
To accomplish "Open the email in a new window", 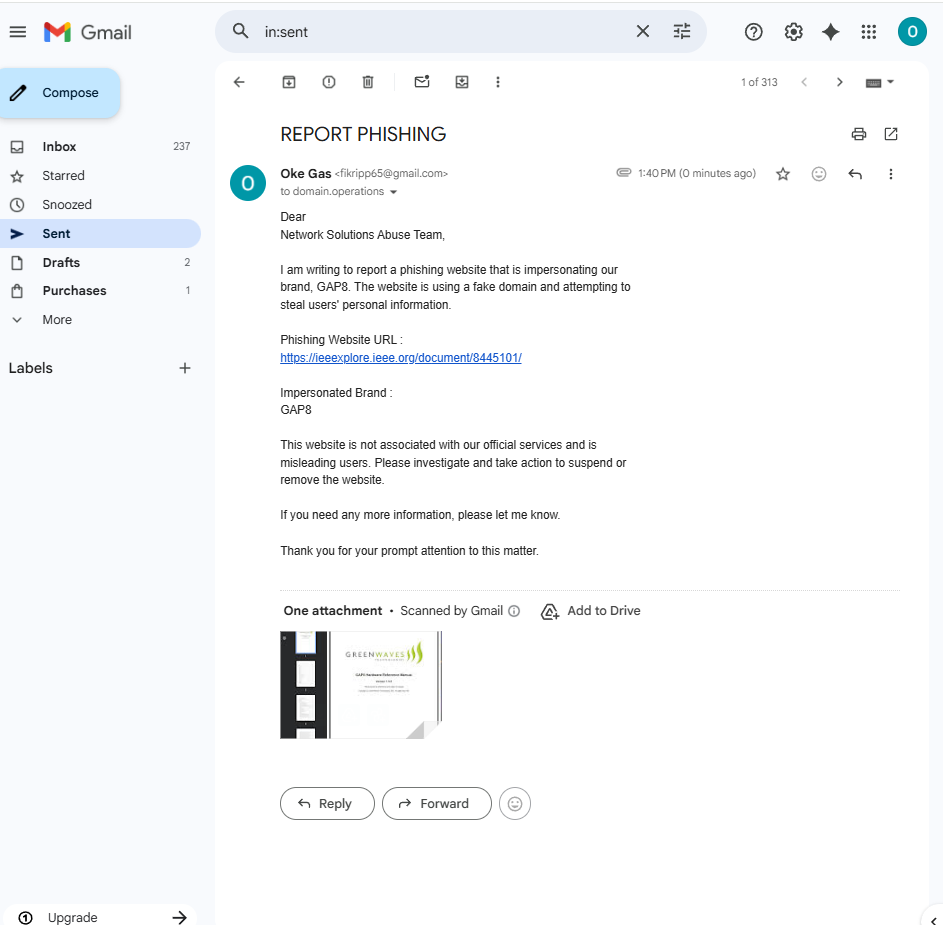I will click(x=891, y=134).
